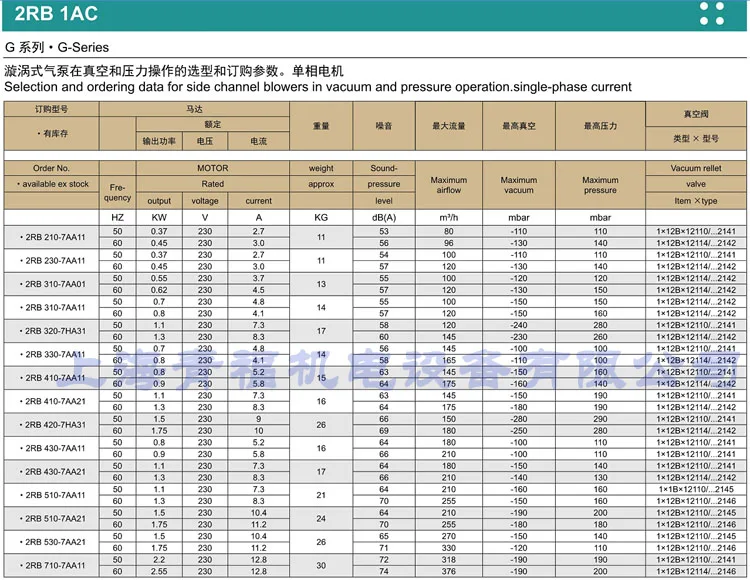Click the weight value "30" for 2RB 710-7AA11

pyautogui.click(x=321, y=565)
